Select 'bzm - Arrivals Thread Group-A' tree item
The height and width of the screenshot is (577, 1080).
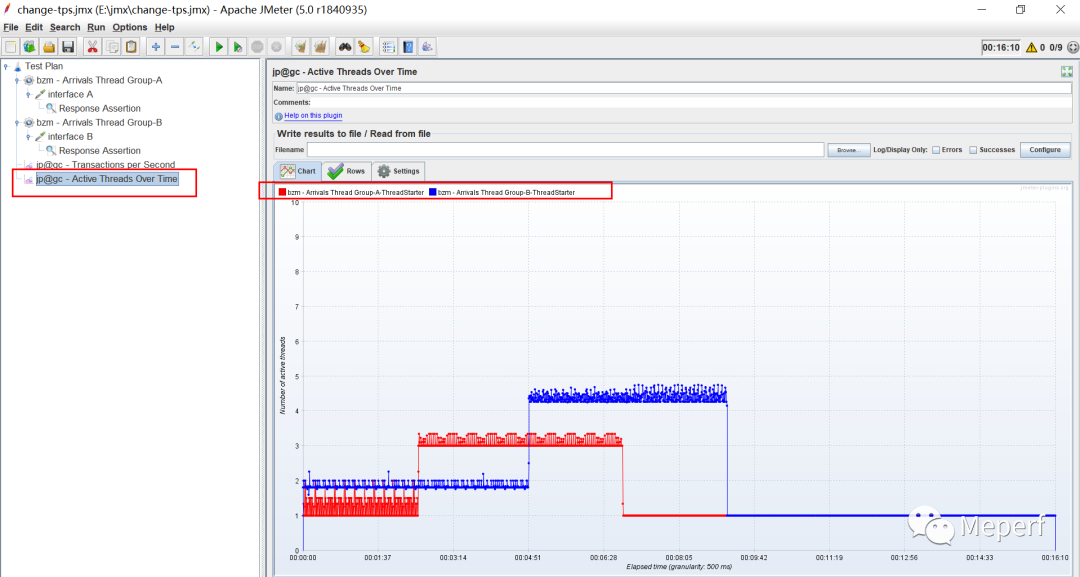coord(99,81)
